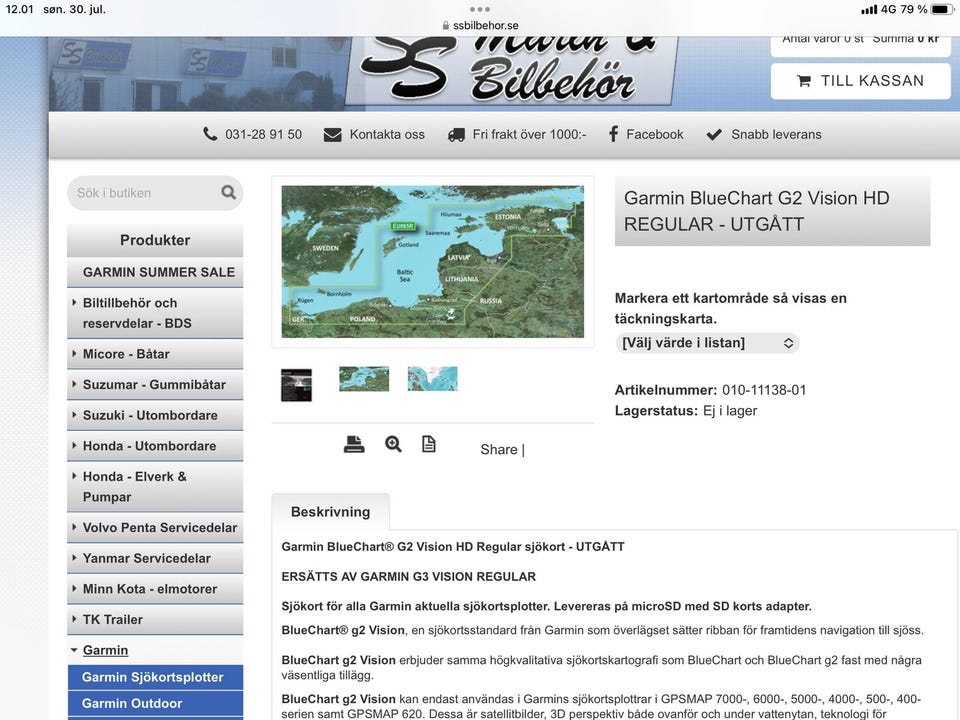
Task: Click the TILL KASSAN checkout button
Action: [x=861, y=81]
